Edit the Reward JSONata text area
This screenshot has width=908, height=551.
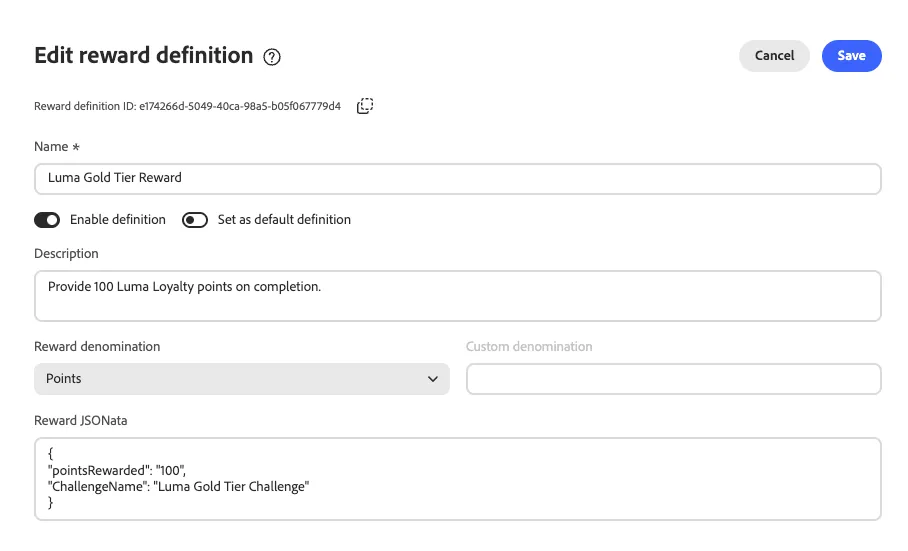click(x=457, y=479)
